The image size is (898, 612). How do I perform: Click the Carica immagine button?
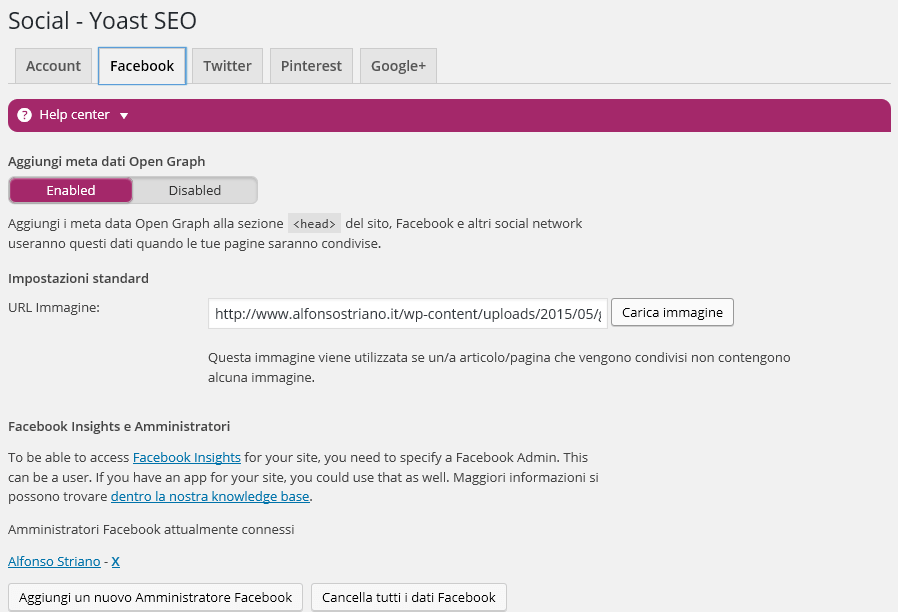pyautogui.click(x=672, y=312)
